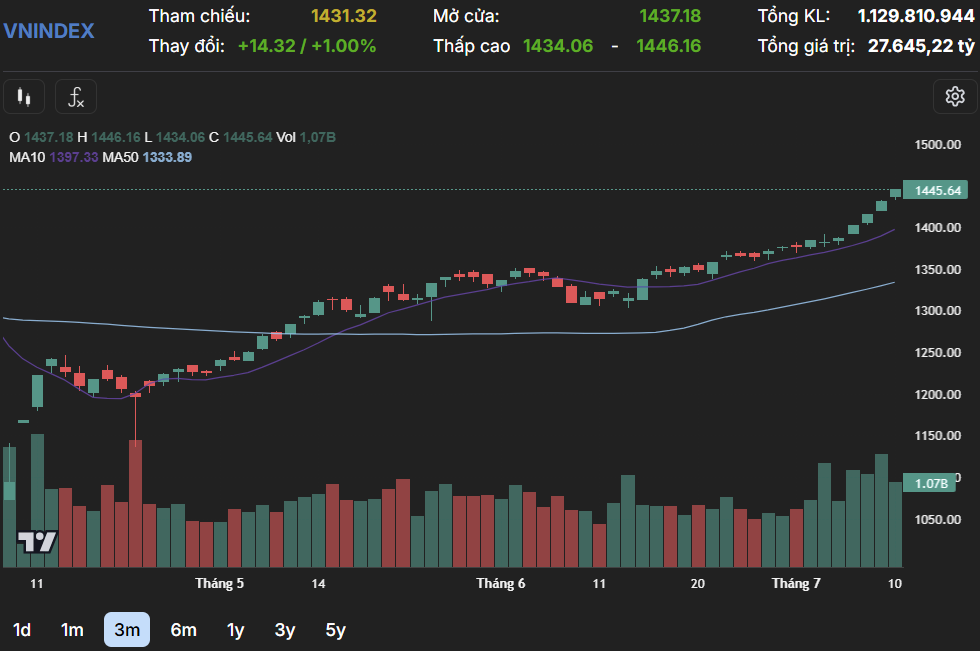Viewport: 980px width, 651px height.
Task: Click the 1.07B volume label
Action: (932, 484)
